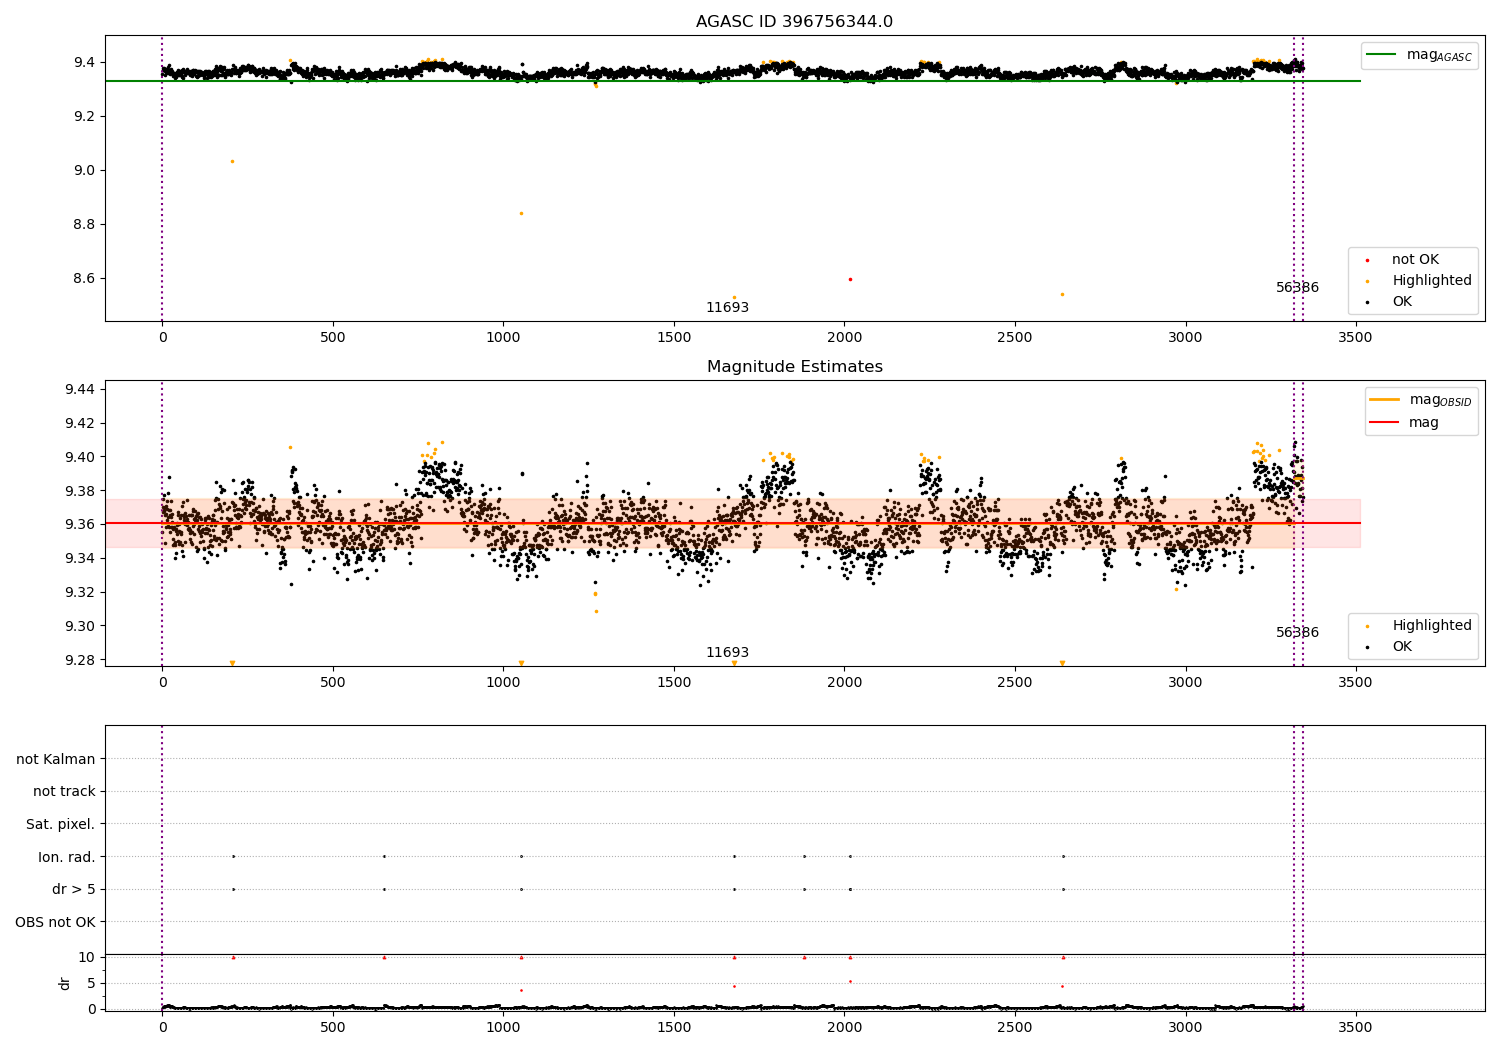Click the 11693 annotation in Magnitude Estimates plot

click(727, 652)
